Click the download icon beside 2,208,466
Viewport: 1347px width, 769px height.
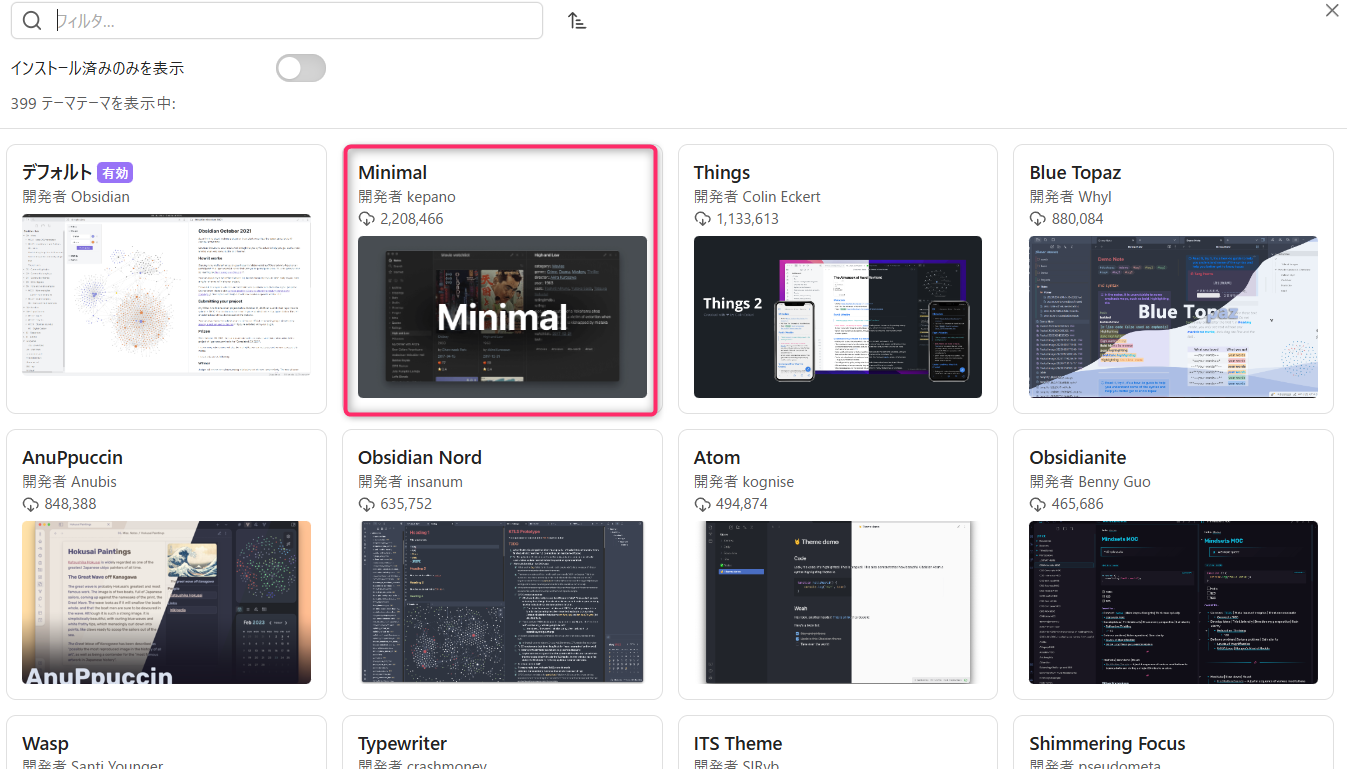point(367,219)
